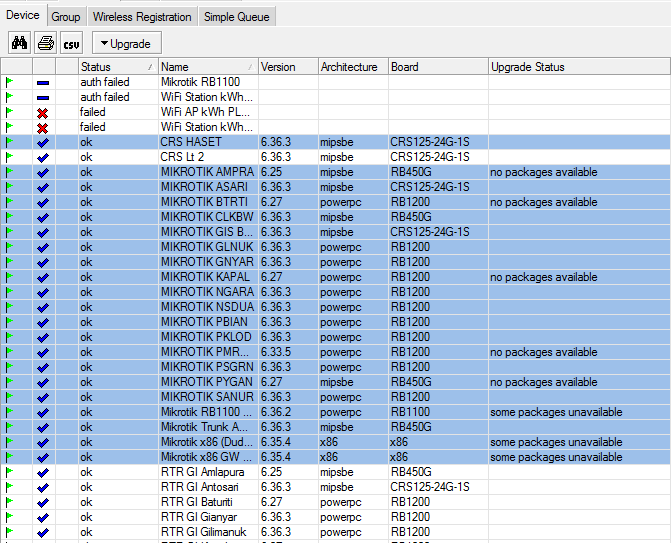
Task: Click the check icon for MIKROTIK NSDUA
Action: pyautogui.click(x=43, y=307)
